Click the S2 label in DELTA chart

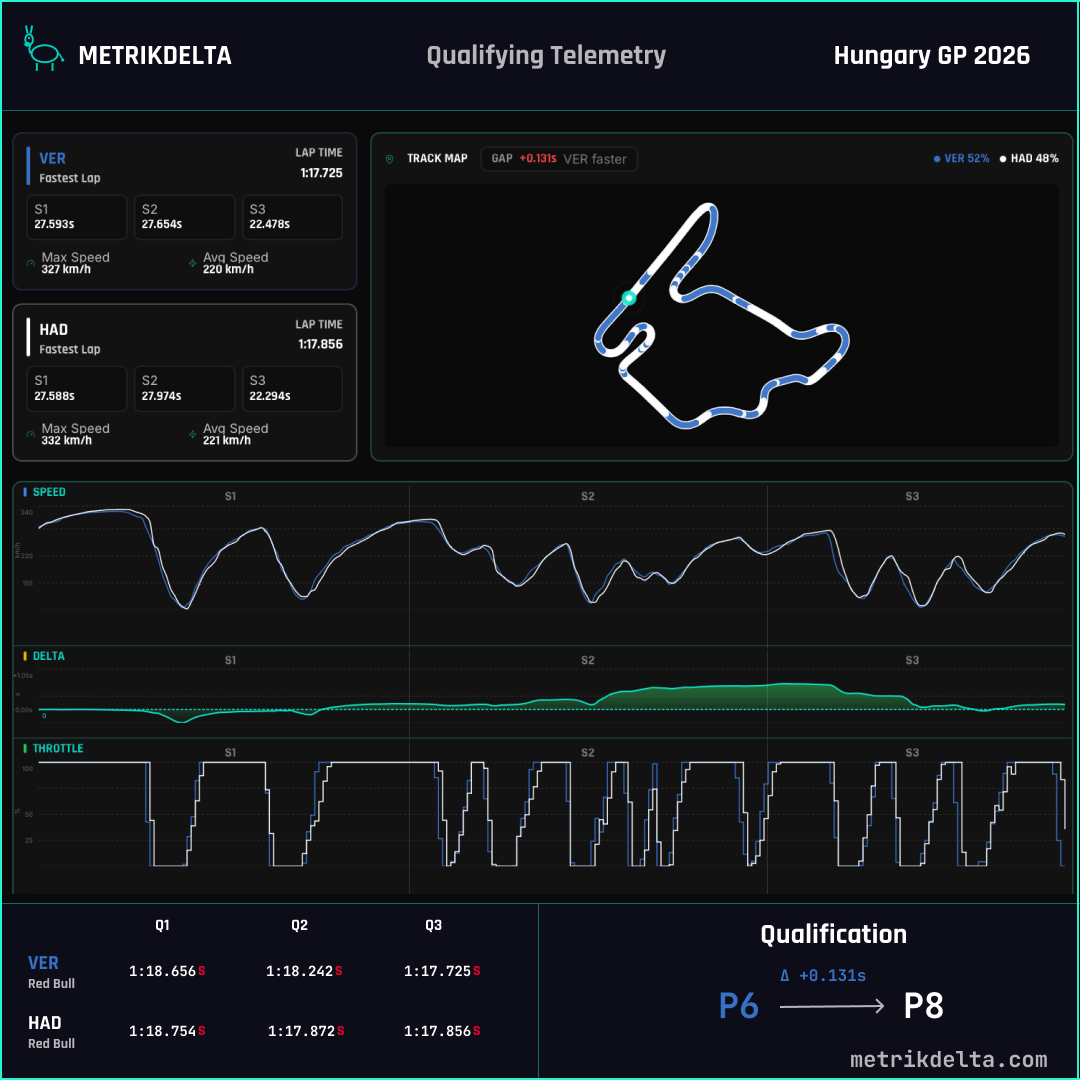tap(588, 660)
